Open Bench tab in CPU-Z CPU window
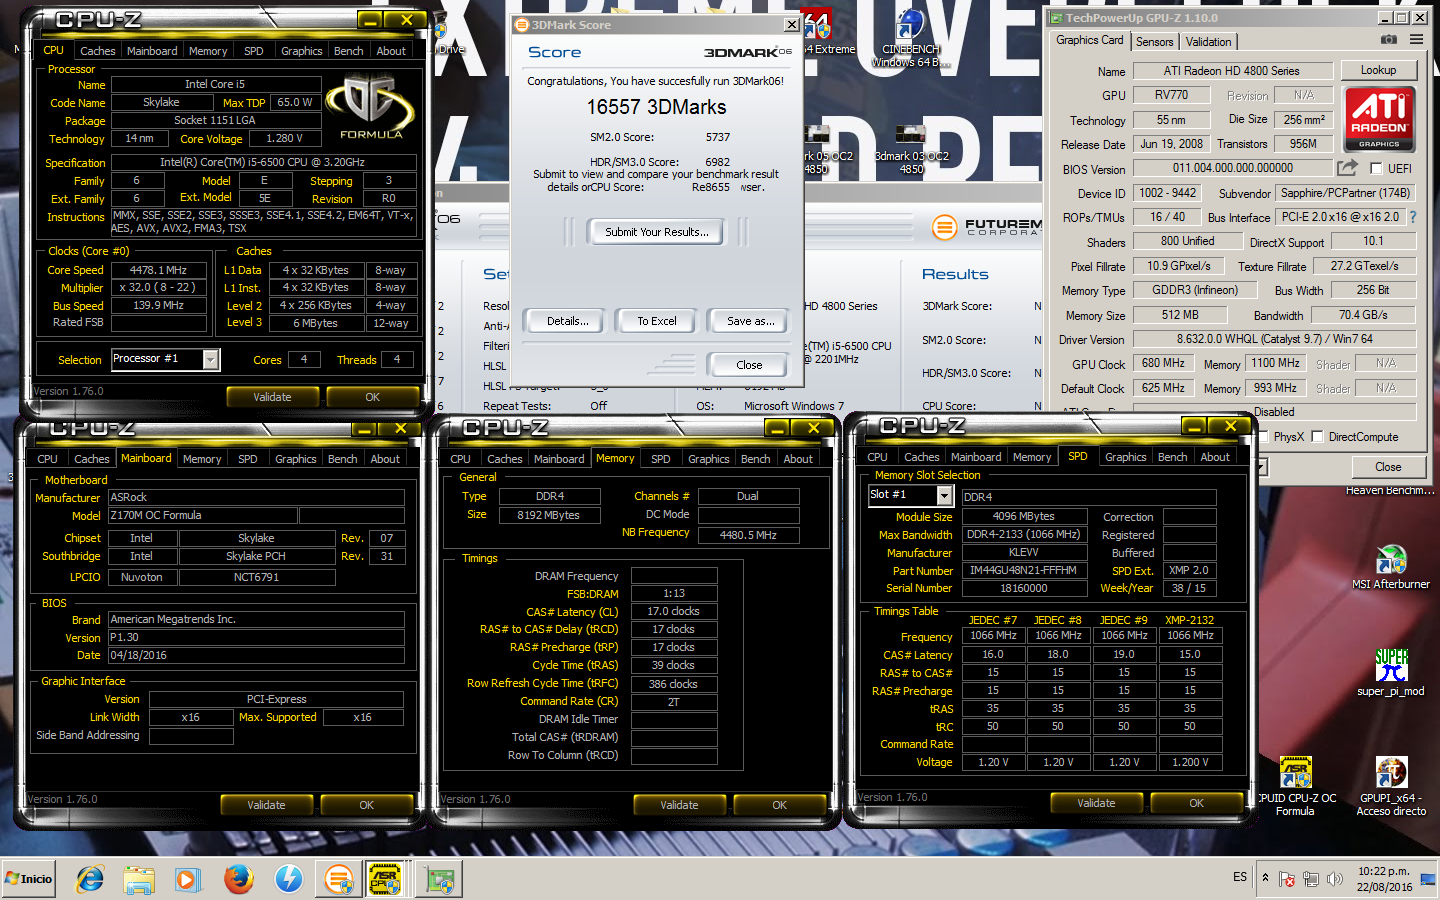This screenshot has height=900, width=1440. 349,50
